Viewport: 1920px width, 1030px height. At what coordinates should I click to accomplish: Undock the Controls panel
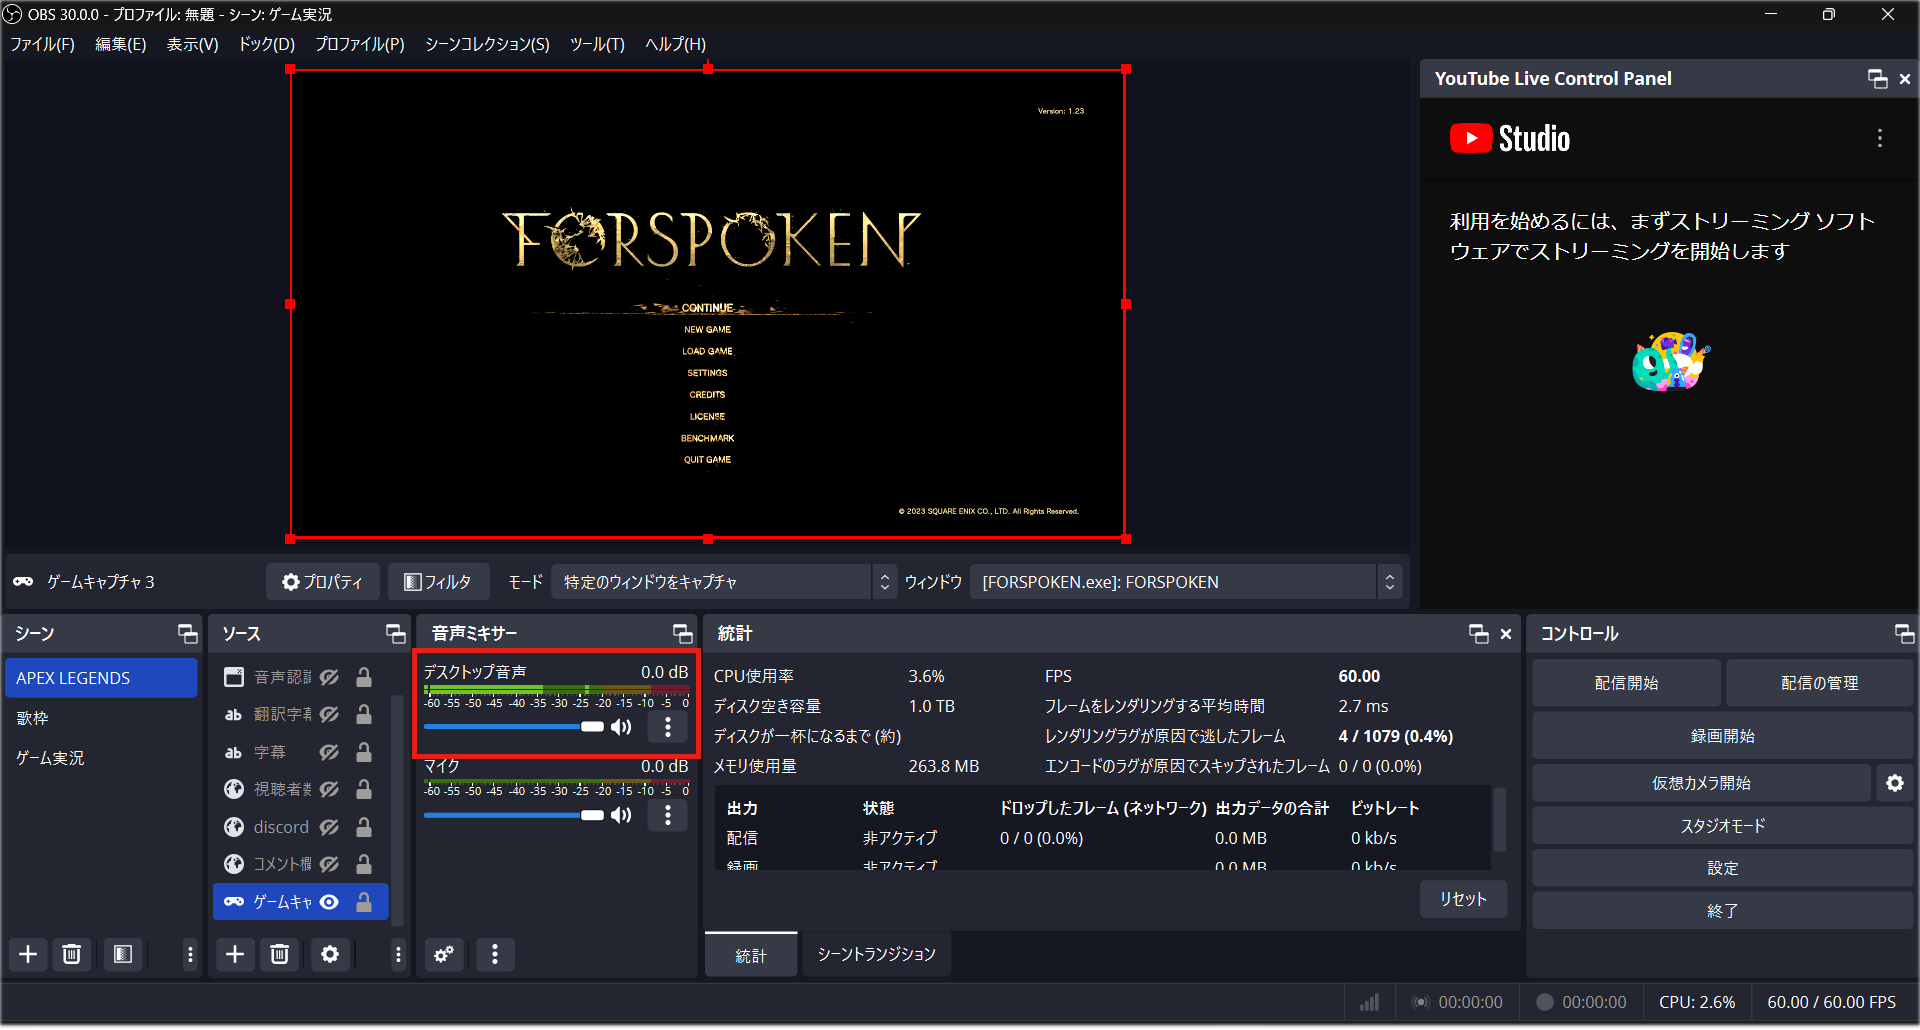point(1905,634)
